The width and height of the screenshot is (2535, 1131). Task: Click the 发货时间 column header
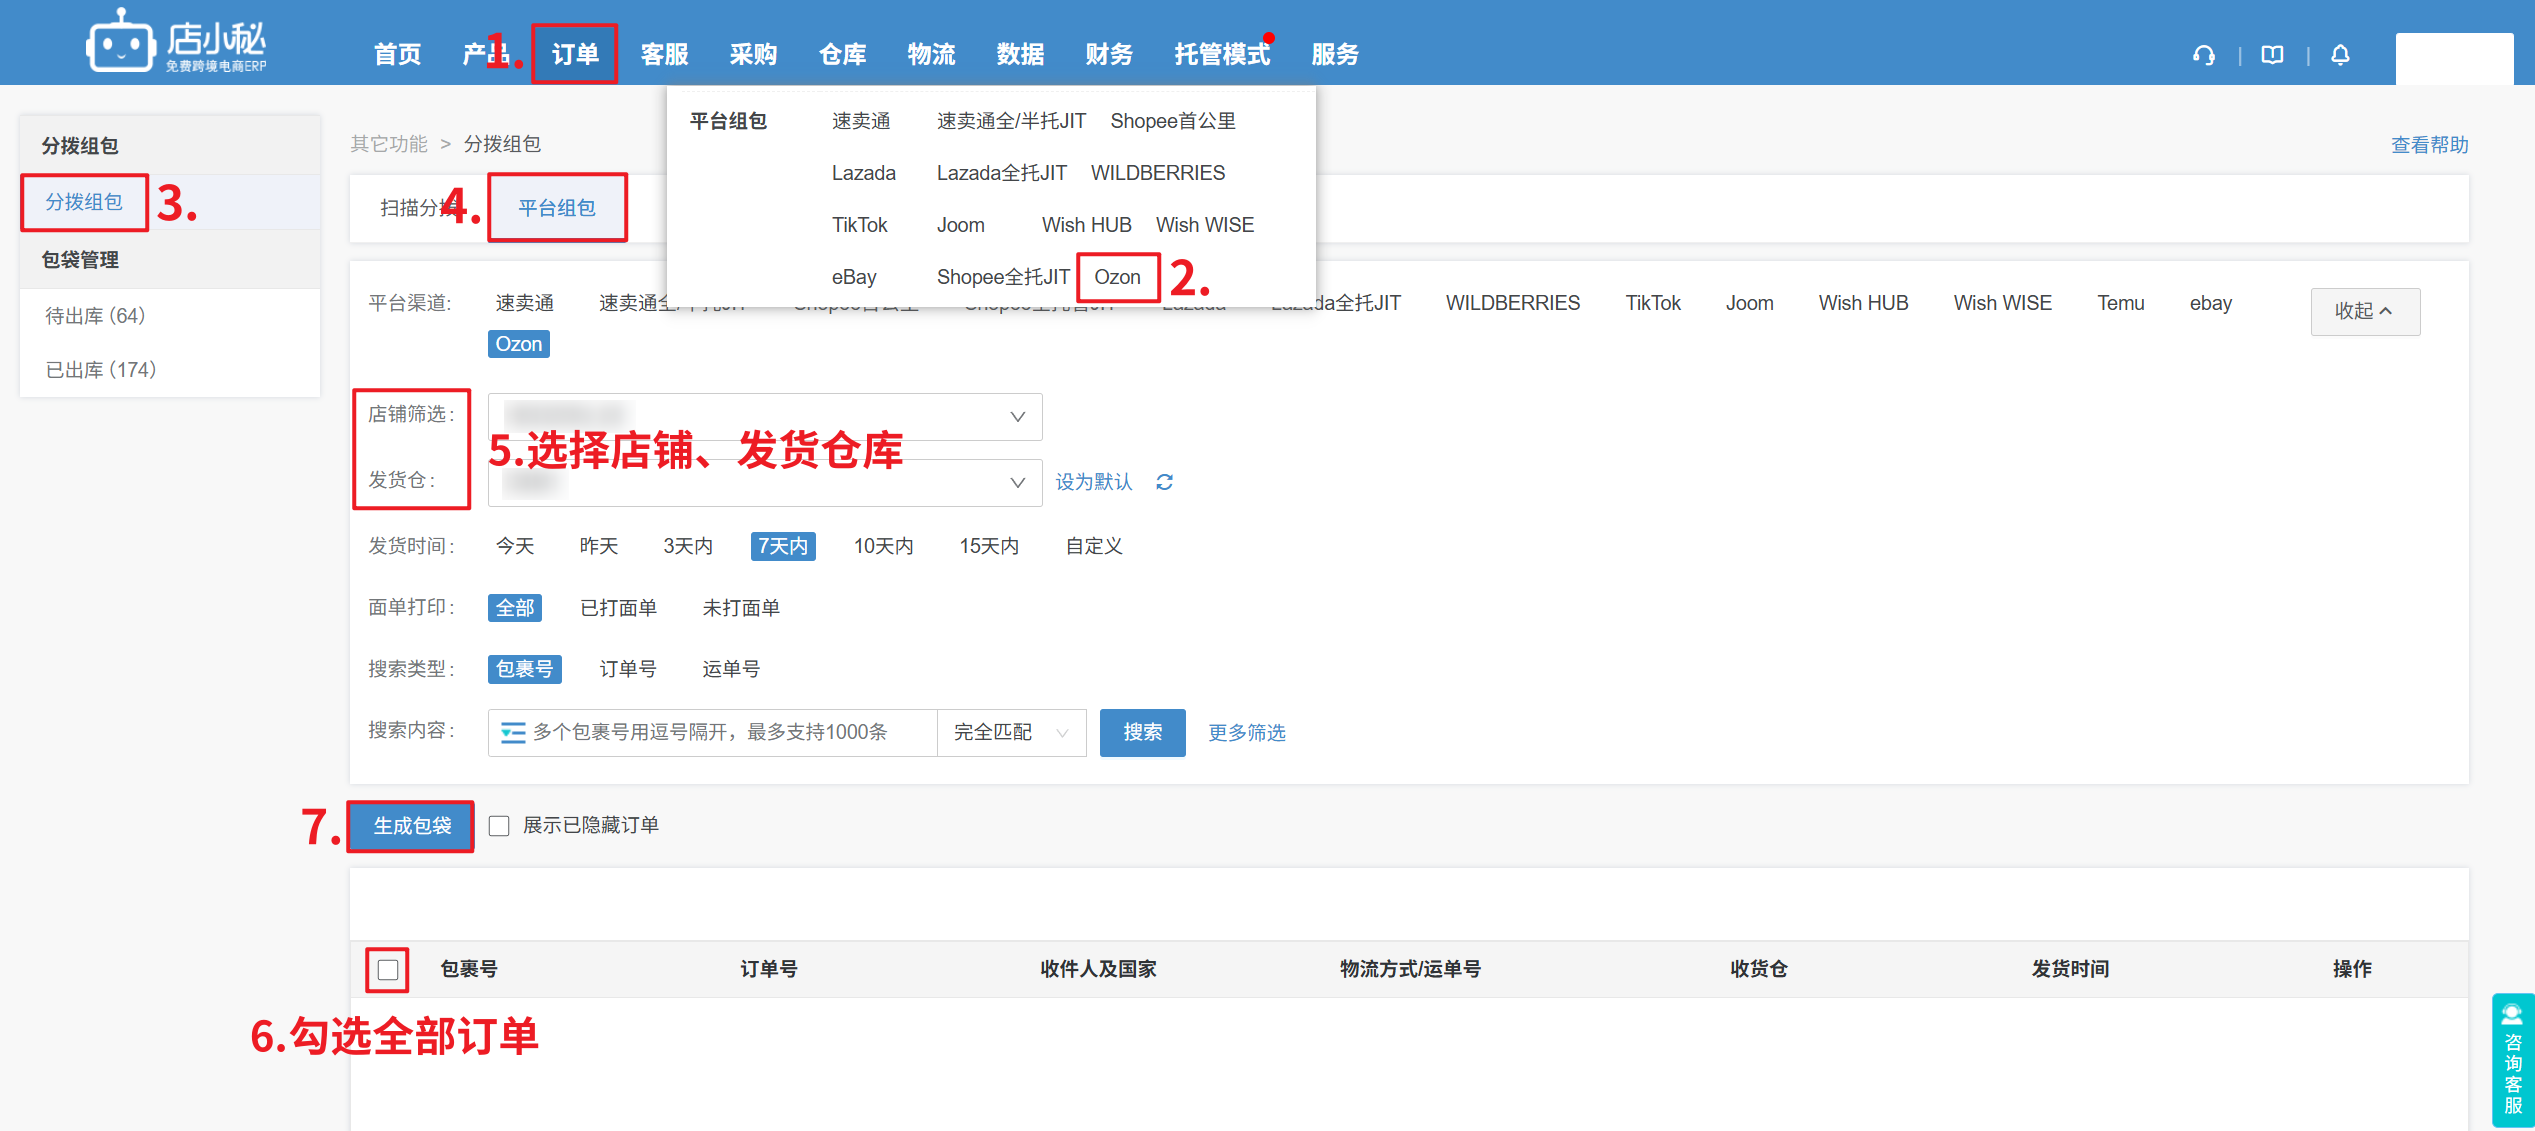click(2070, 969)
